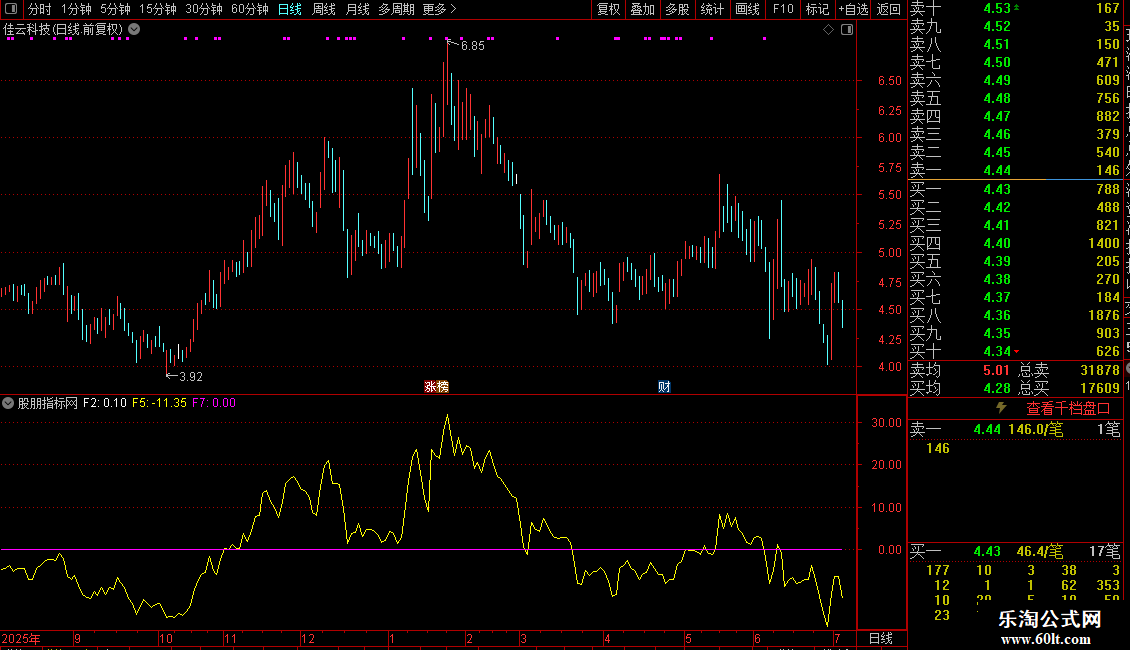Viewport: 1130px width, 650px height.
Task: Open the 统计 statistics tool
Action: 712,9
